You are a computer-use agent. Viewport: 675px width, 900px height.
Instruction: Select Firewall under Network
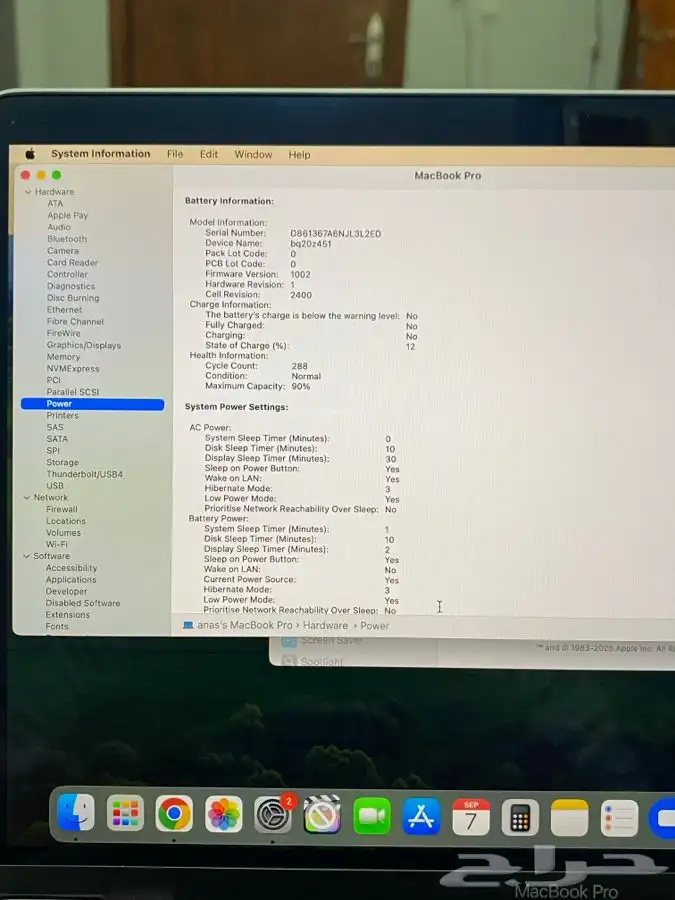[61, 509]
